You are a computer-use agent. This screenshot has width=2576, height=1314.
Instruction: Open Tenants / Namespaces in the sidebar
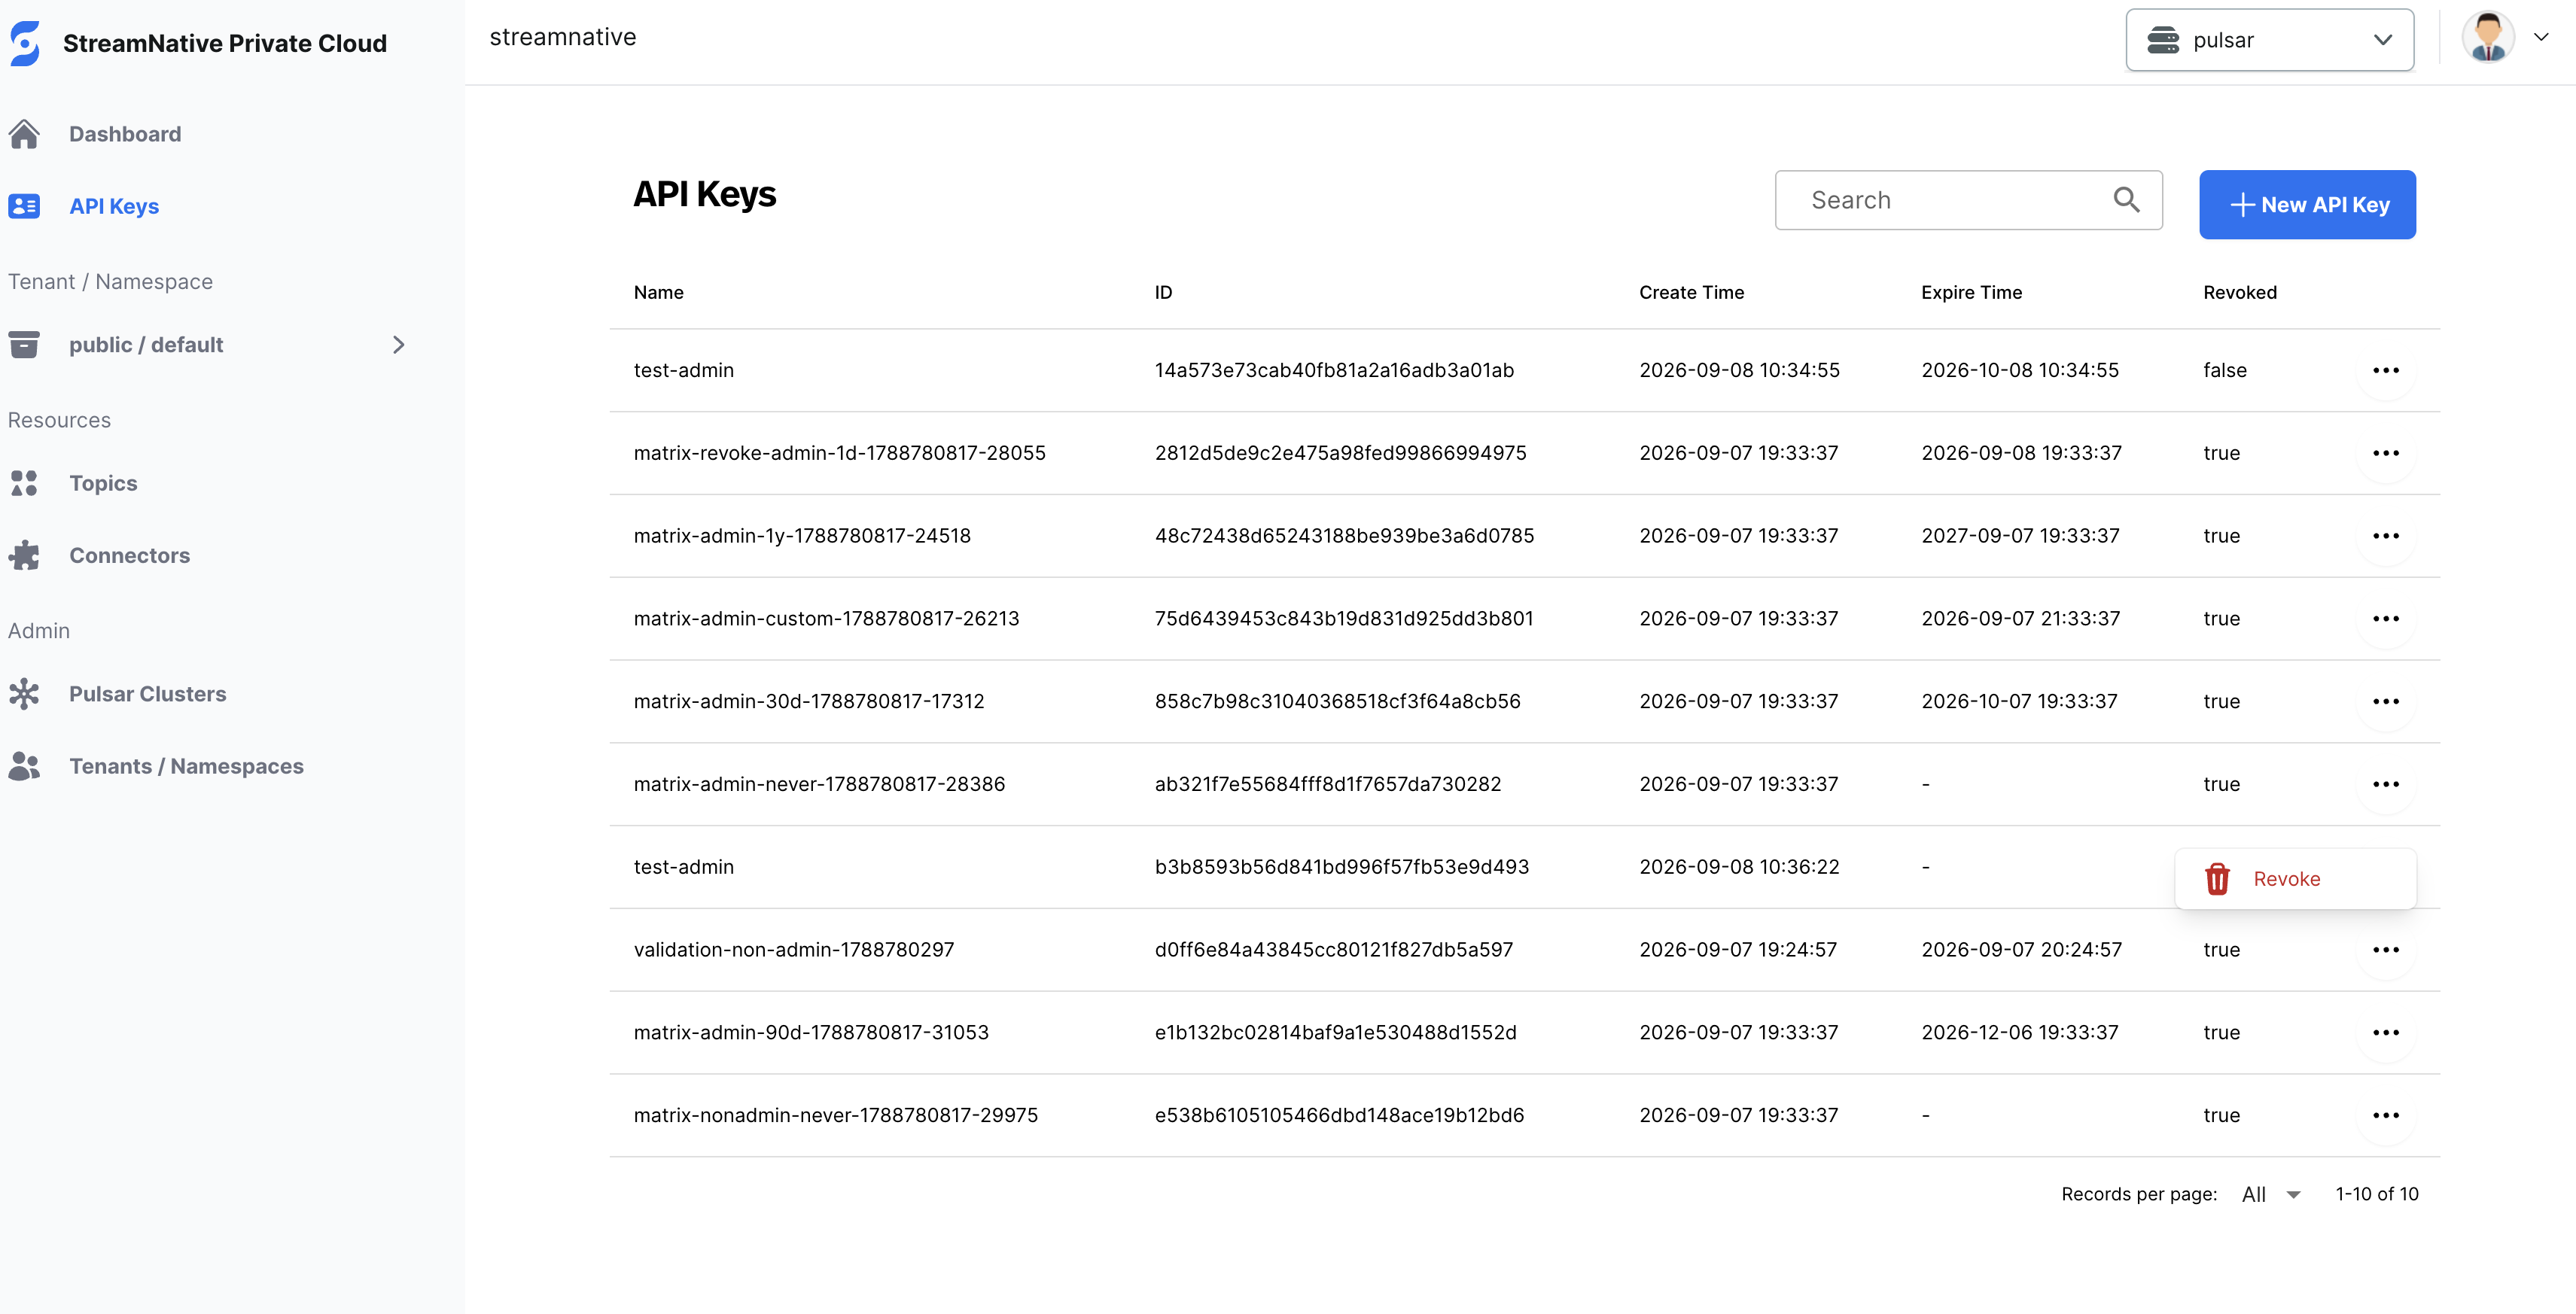point(186,766)
